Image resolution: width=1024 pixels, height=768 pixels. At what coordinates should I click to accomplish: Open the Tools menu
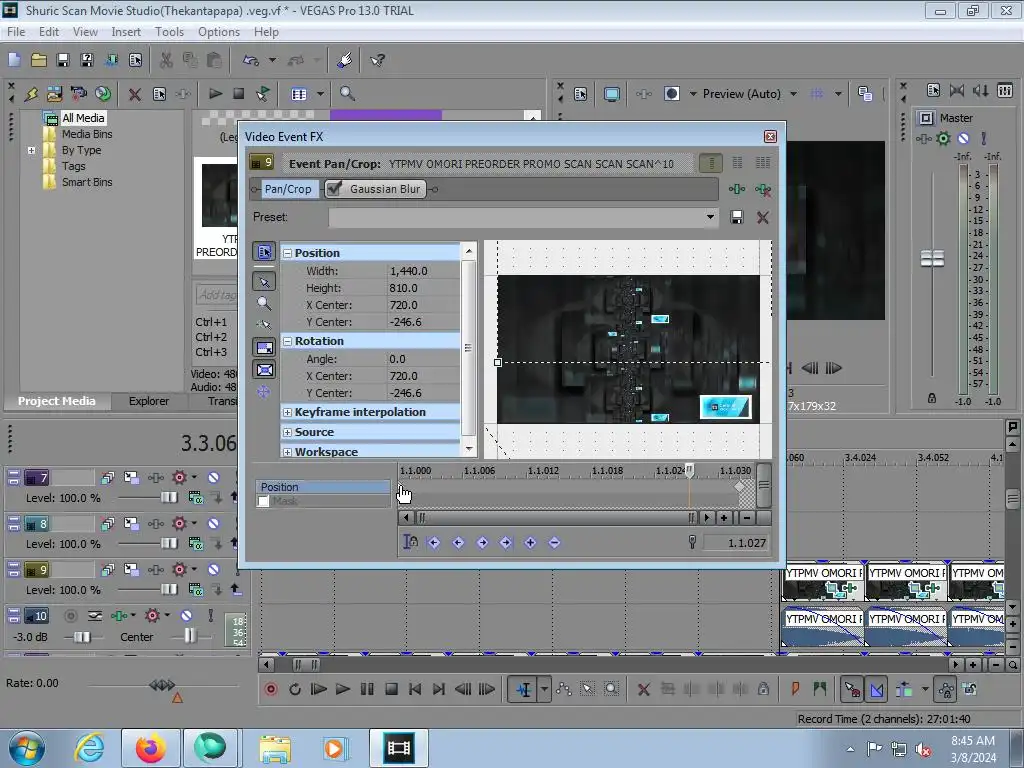[x=169, y=32]
